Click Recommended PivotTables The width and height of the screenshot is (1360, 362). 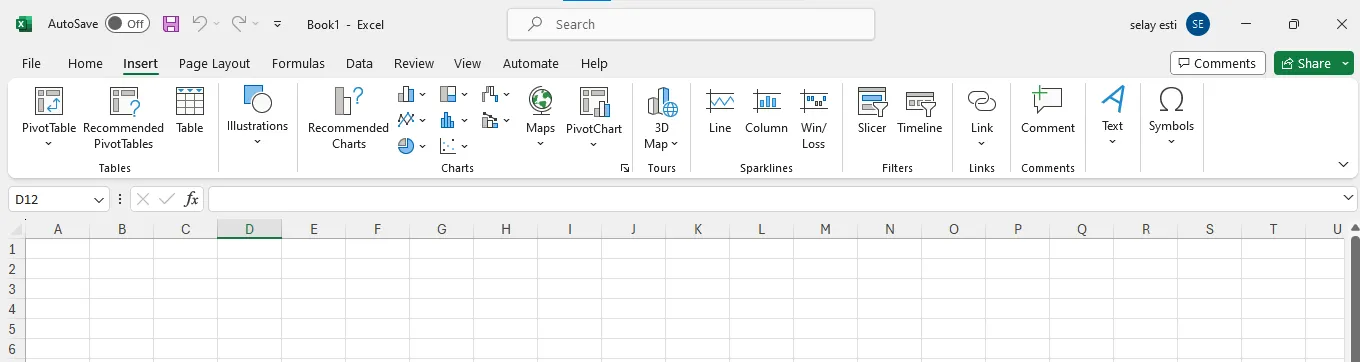click(x=123, y=118)
